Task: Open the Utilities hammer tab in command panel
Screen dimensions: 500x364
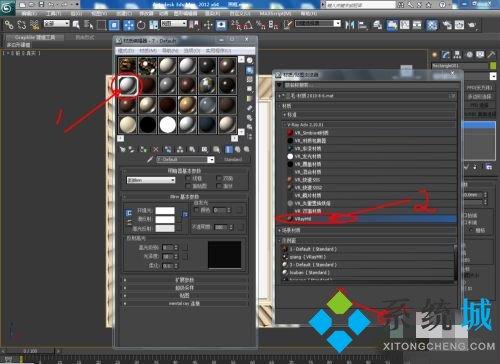Action: pyautogui.click(x=491, y=55)
